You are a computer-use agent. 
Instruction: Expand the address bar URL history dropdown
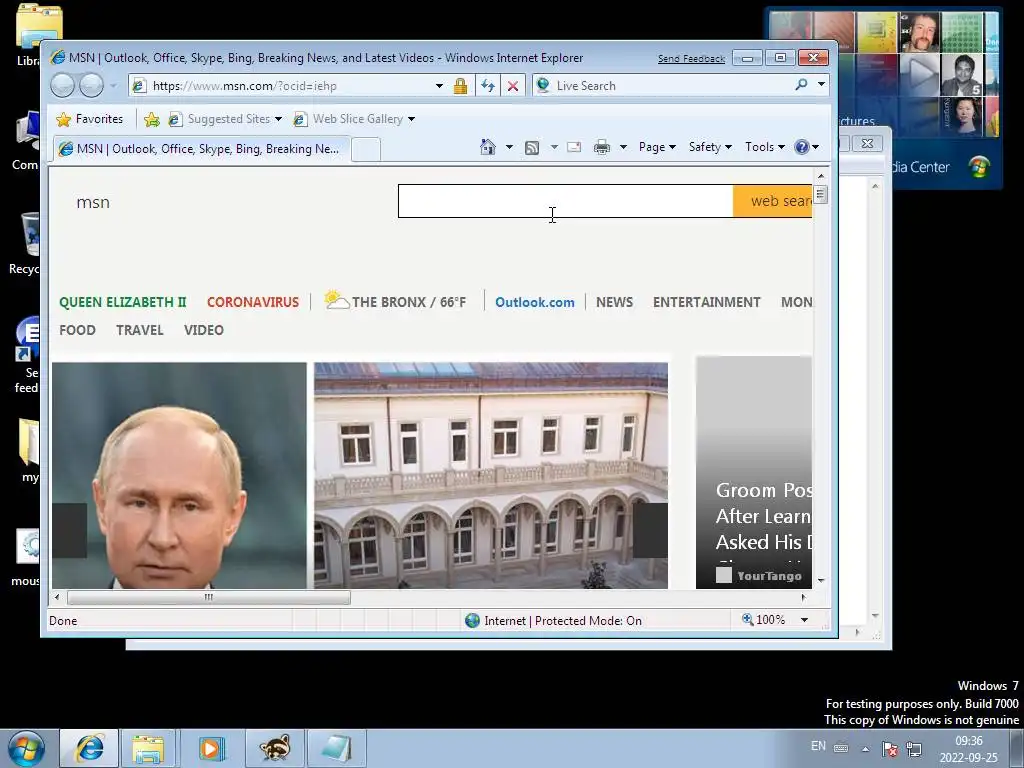click(439, 86)
